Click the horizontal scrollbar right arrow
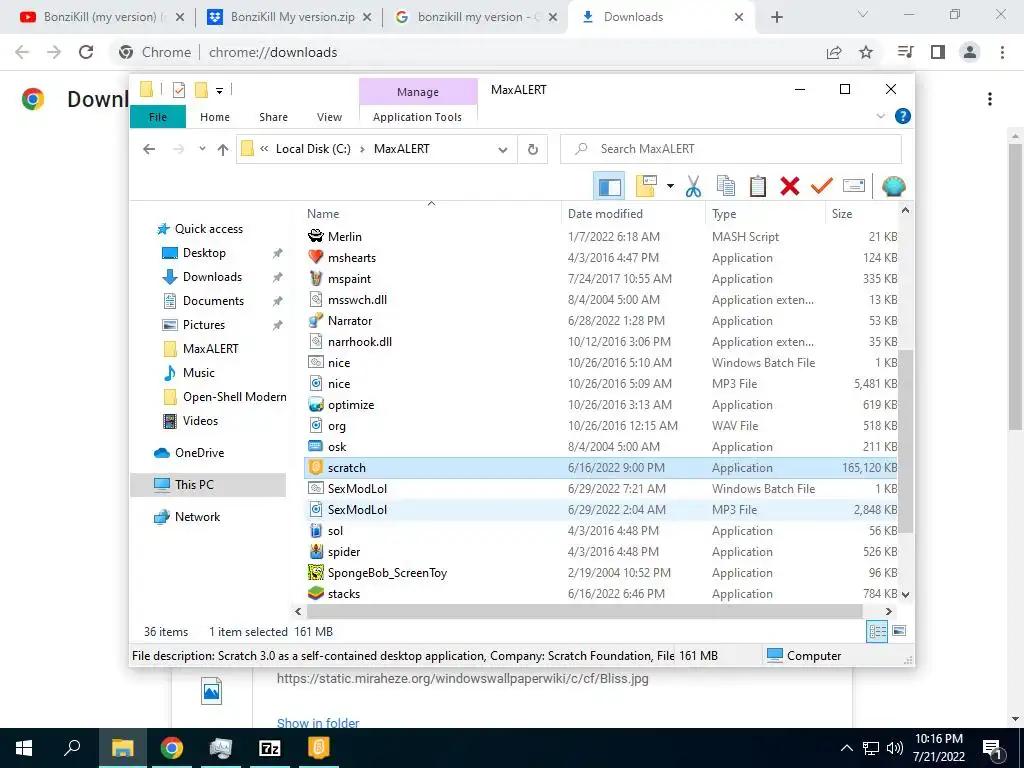This screenshot has height=768, width=1024. pos(889,611)
